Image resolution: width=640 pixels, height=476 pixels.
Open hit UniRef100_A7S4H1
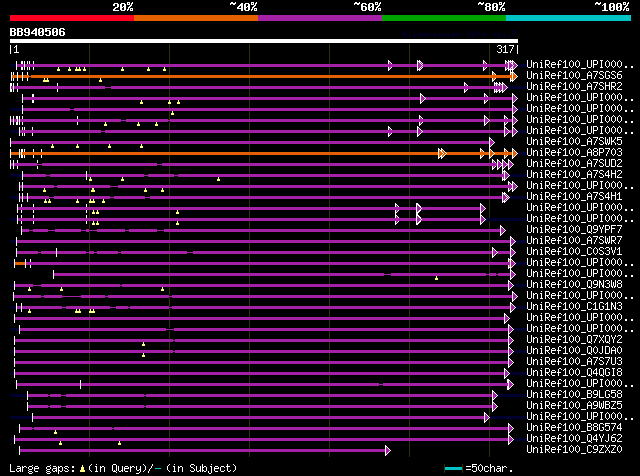click(574, 197)
